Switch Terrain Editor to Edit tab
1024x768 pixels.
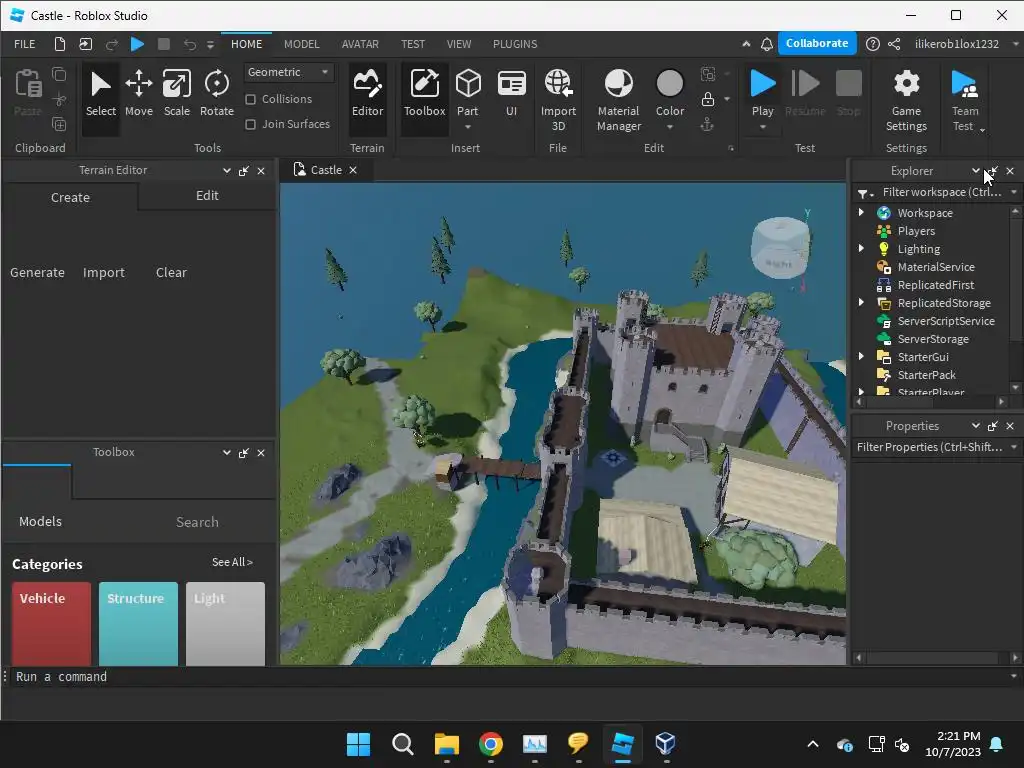[207, 196]
